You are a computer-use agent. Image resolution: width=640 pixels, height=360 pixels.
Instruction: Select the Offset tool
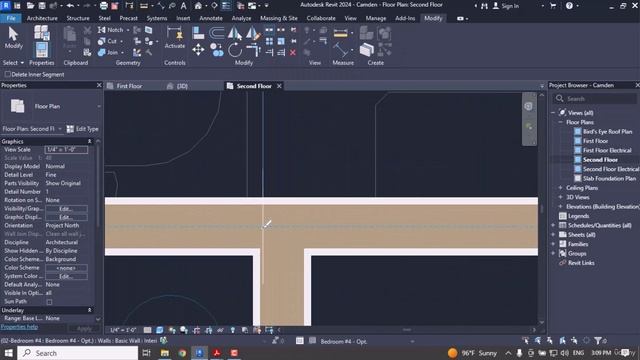click(x=217, y=33)
